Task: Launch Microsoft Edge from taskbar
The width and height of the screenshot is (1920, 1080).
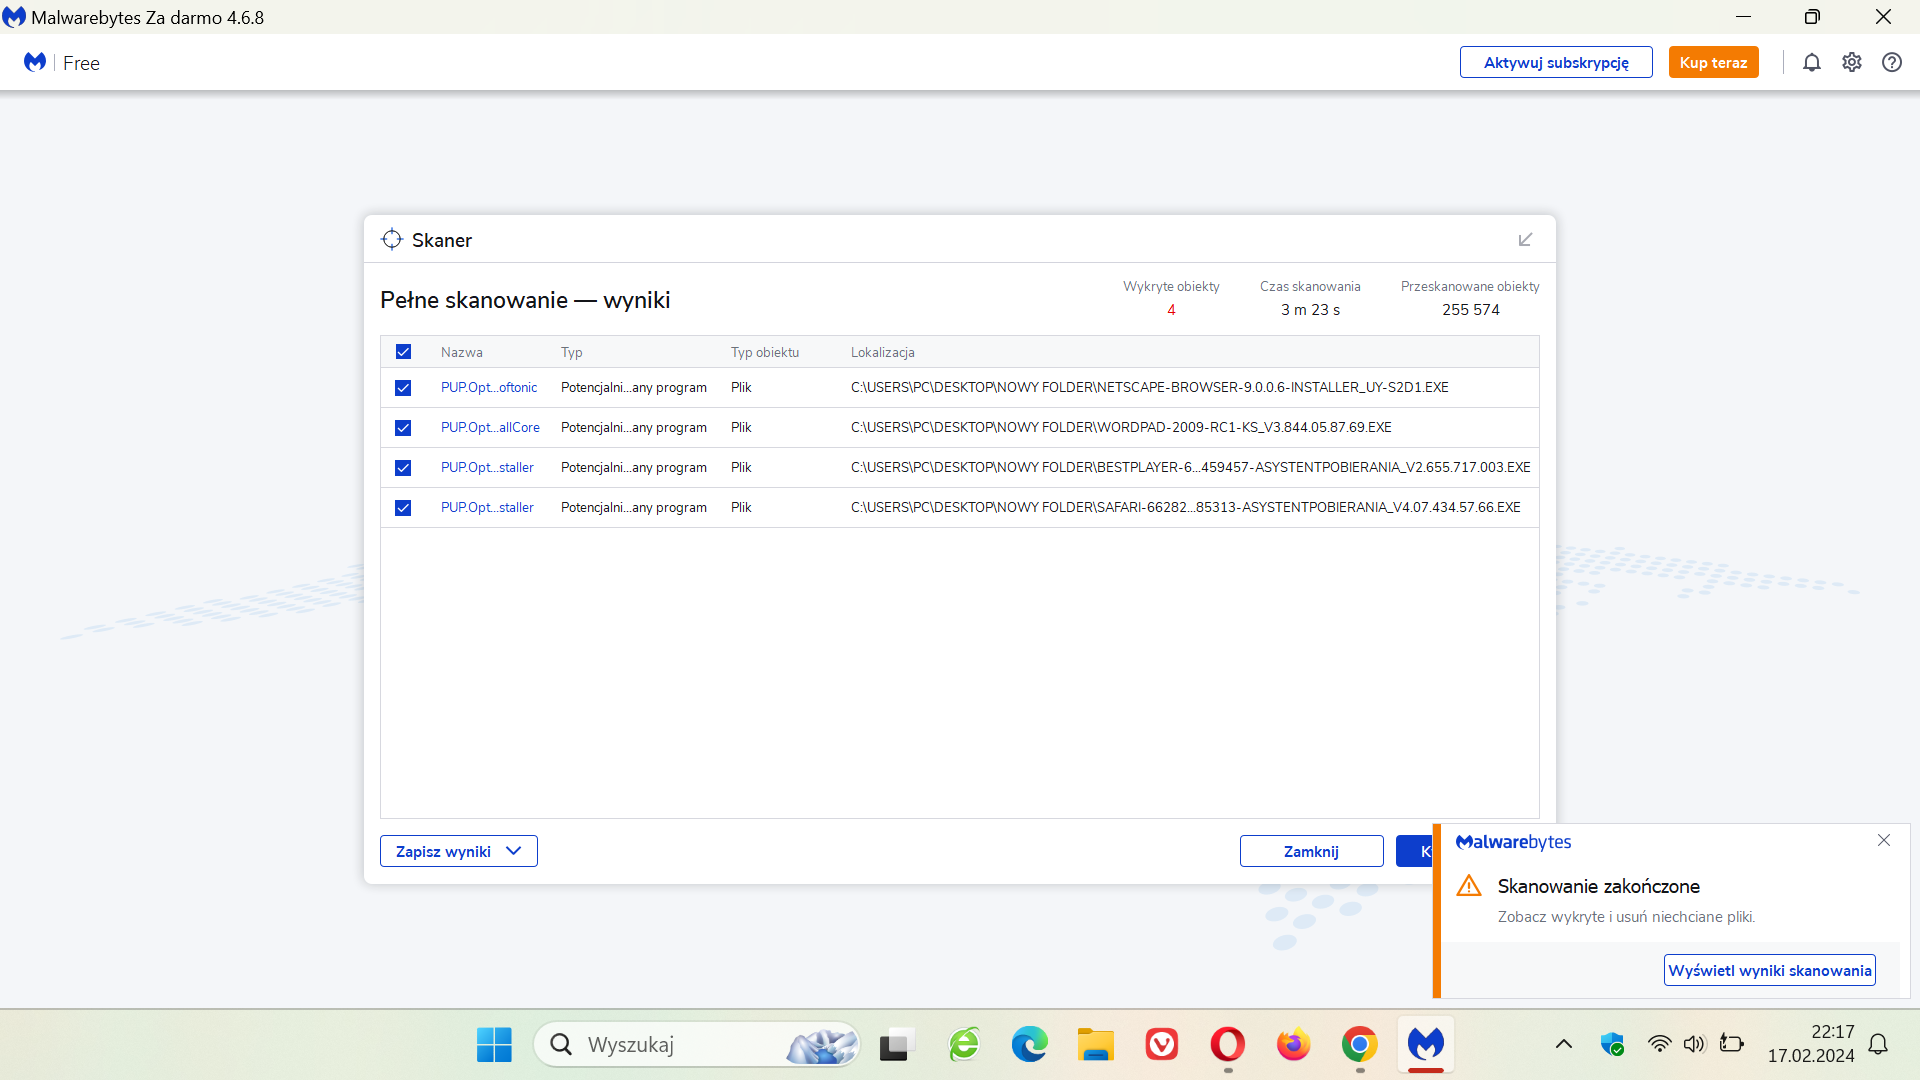Action: tap(1029, 1045)
